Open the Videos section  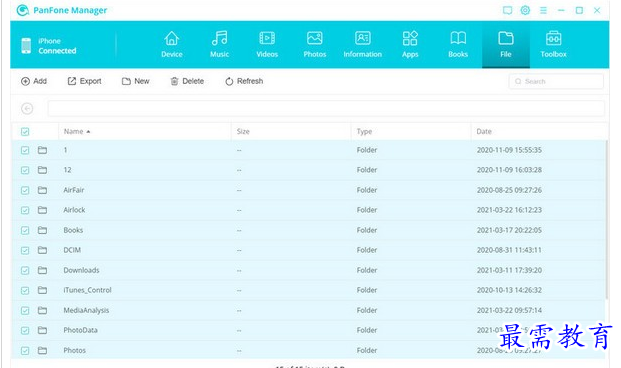(x=267, y=44)
